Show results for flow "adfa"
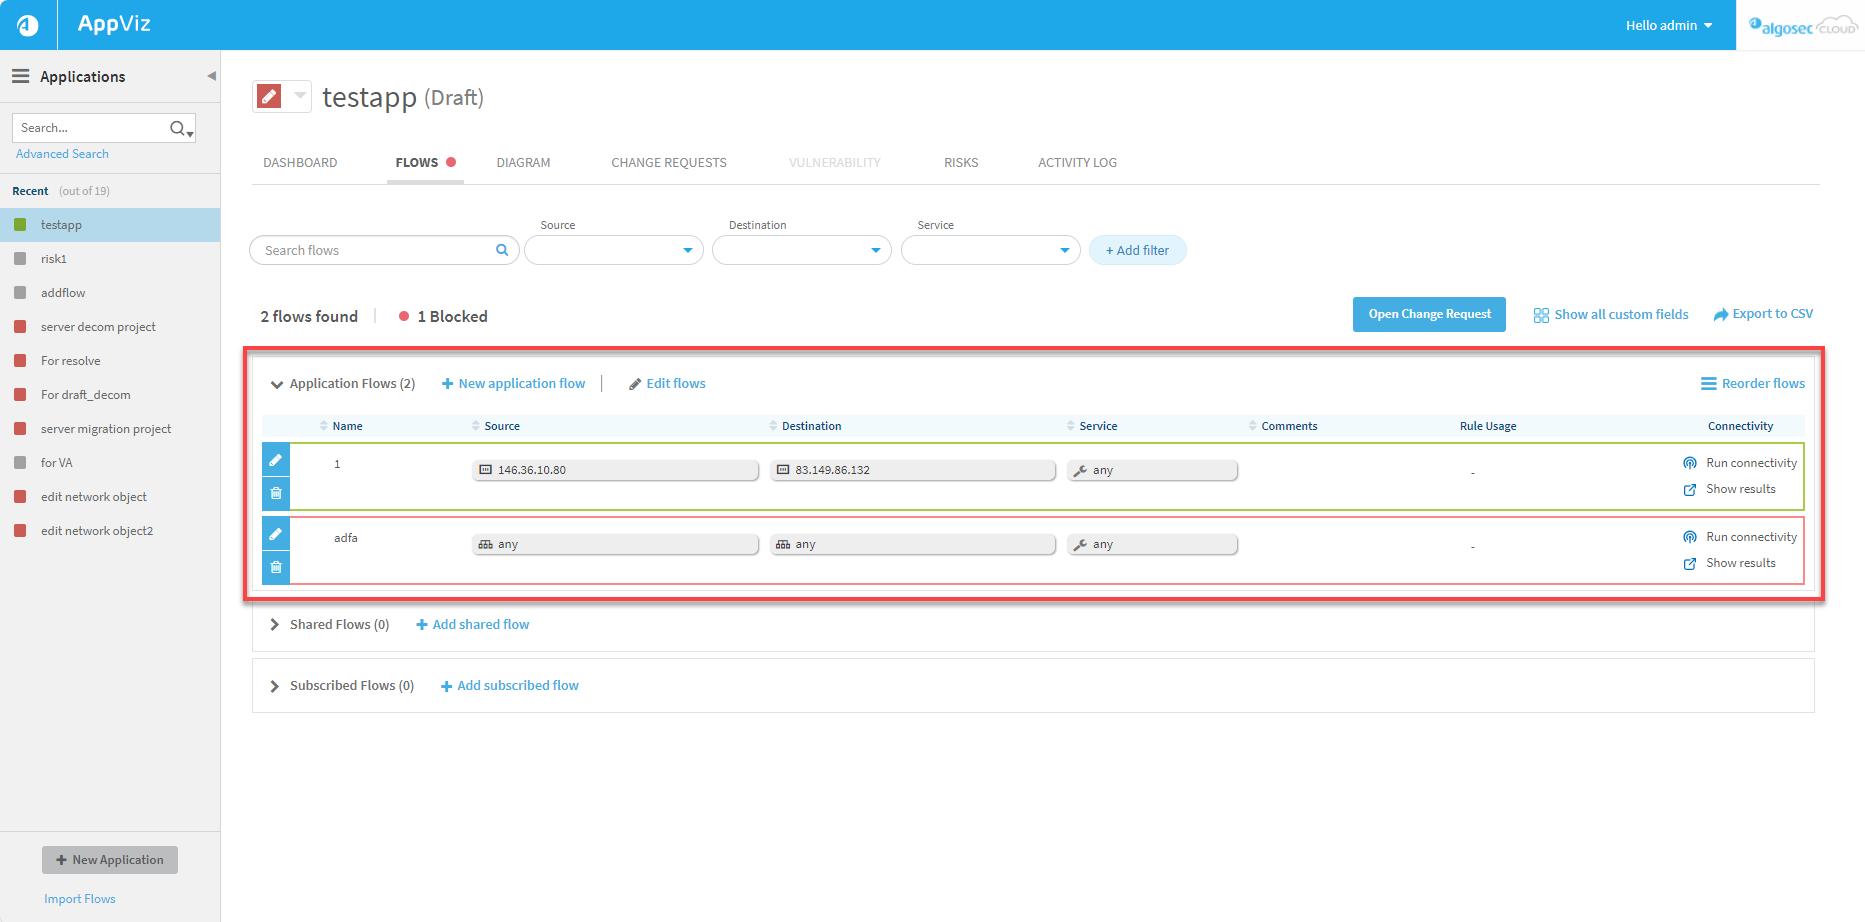 pos(1740,562)
